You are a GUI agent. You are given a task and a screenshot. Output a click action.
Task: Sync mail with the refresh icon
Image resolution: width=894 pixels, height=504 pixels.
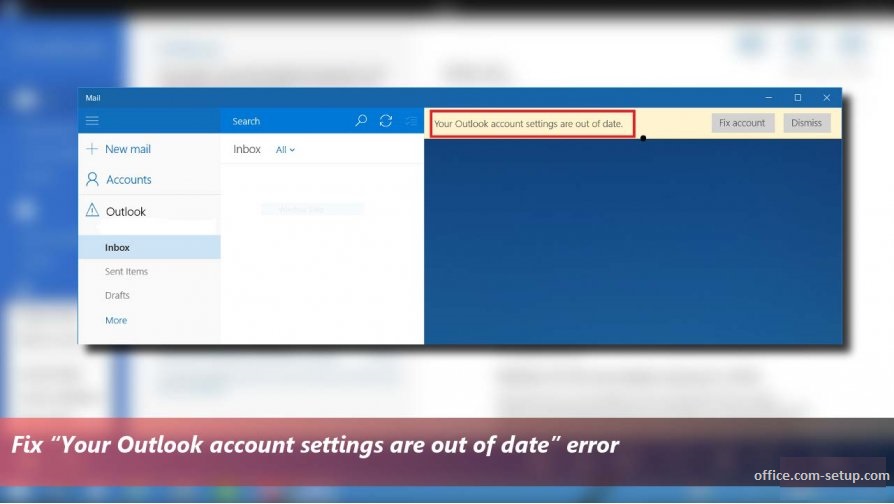tap(386, 121)
